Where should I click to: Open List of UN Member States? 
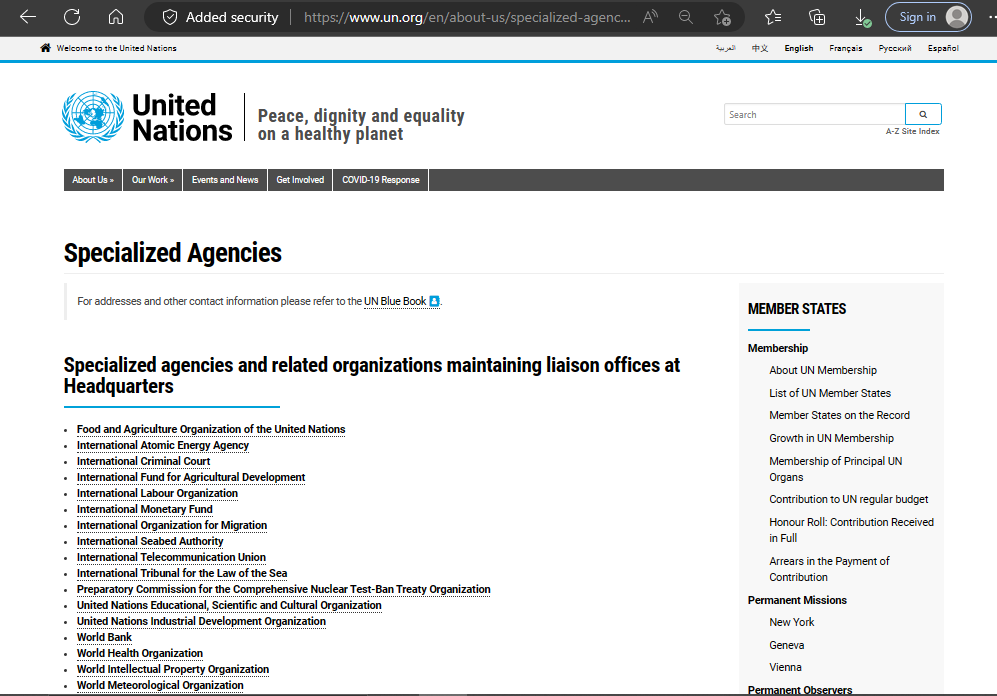point(830,393)
